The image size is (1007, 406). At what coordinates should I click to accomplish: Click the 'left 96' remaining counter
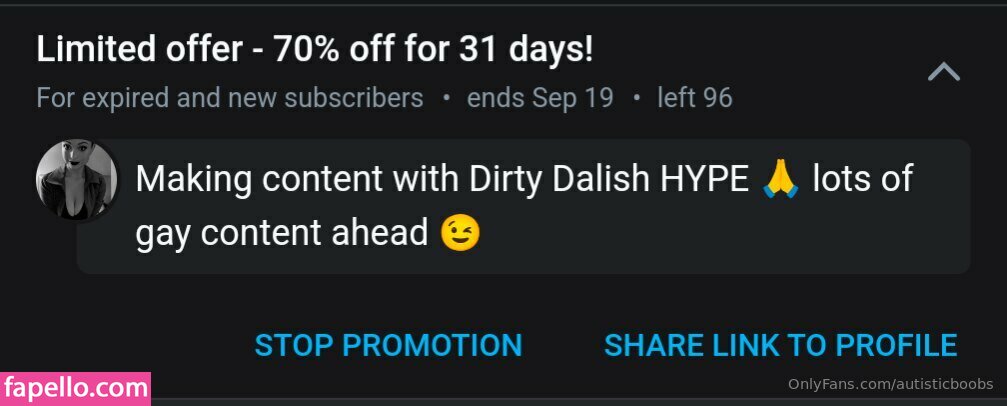[x=694, y=98]
